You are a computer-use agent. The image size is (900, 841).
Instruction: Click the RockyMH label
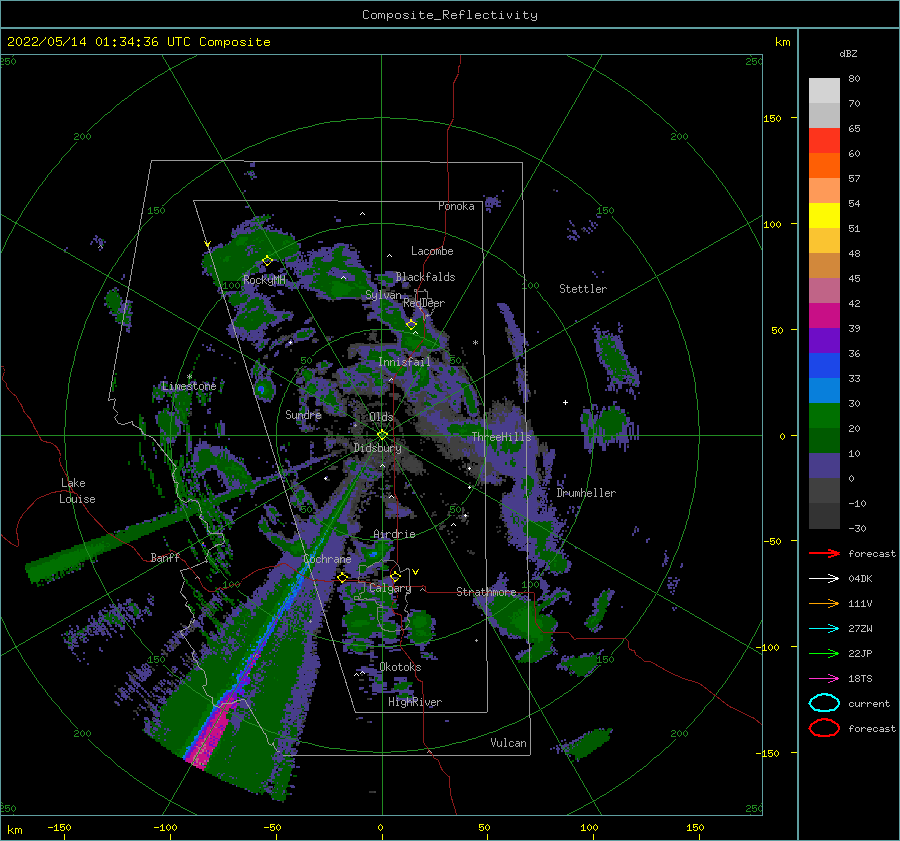264,280
